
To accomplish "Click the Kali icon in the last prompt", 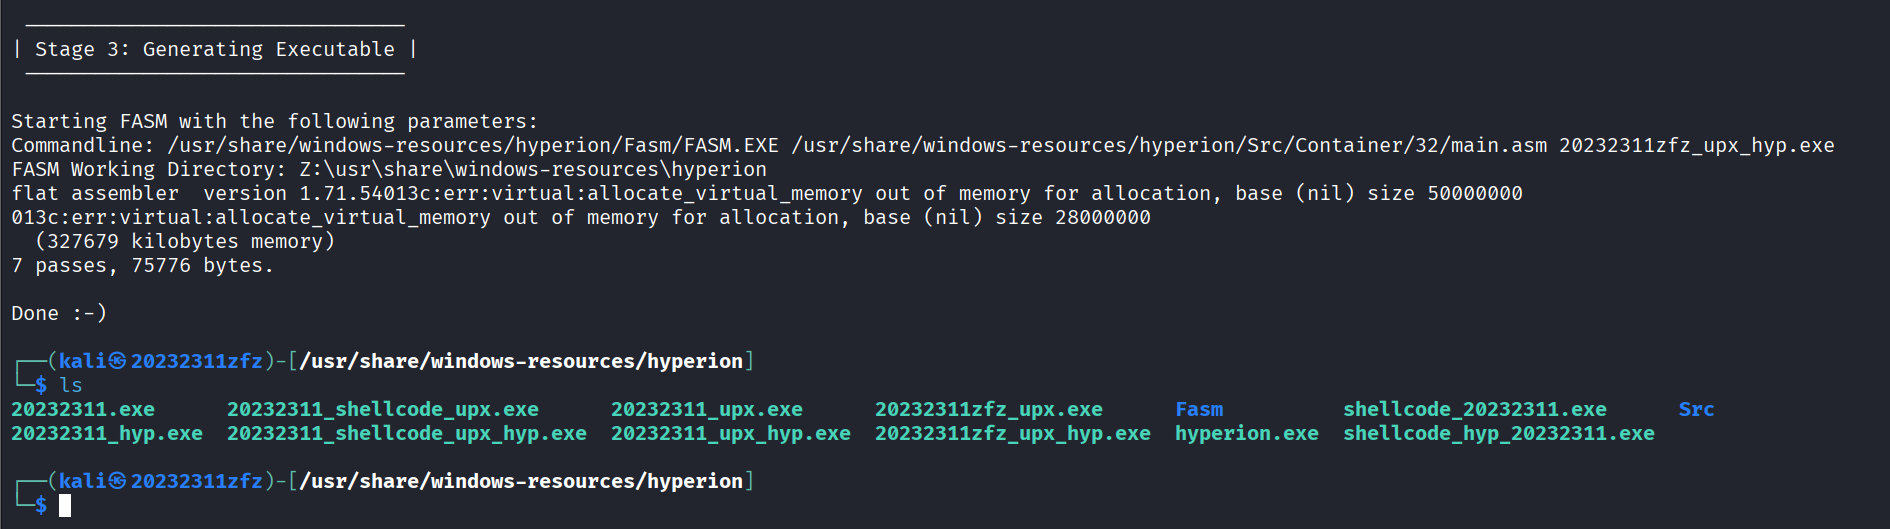I will [118, 481].
